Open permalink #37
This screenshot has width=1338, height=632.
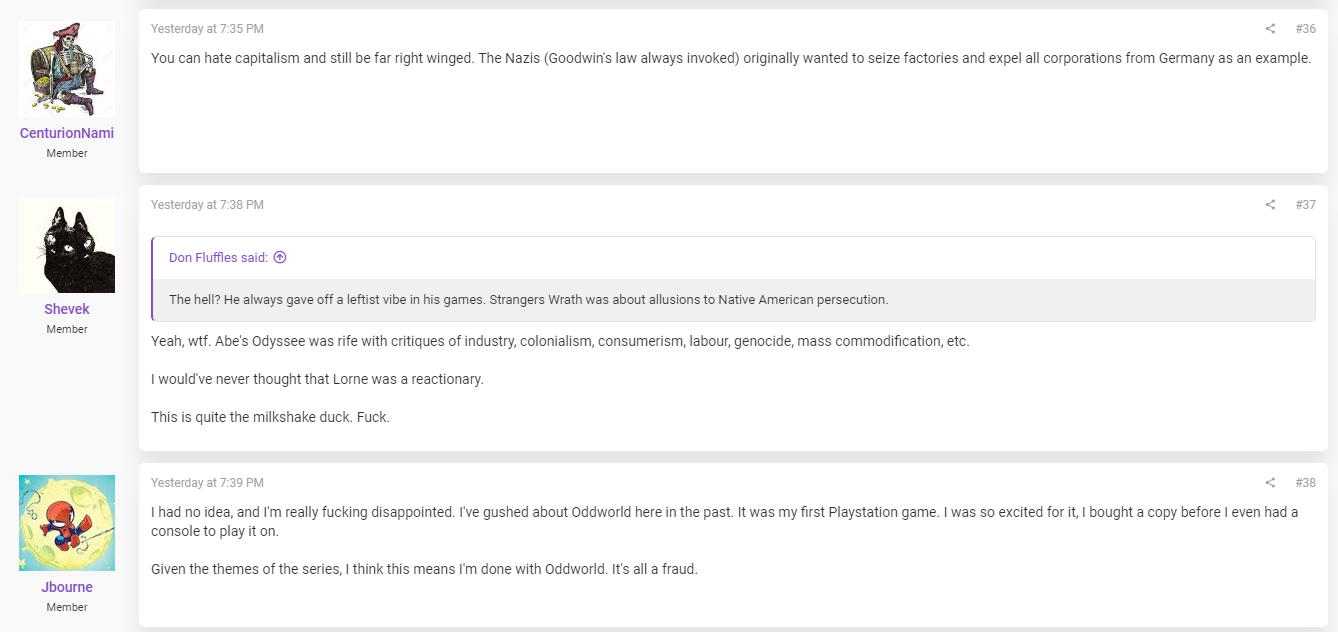[1305, 205]
